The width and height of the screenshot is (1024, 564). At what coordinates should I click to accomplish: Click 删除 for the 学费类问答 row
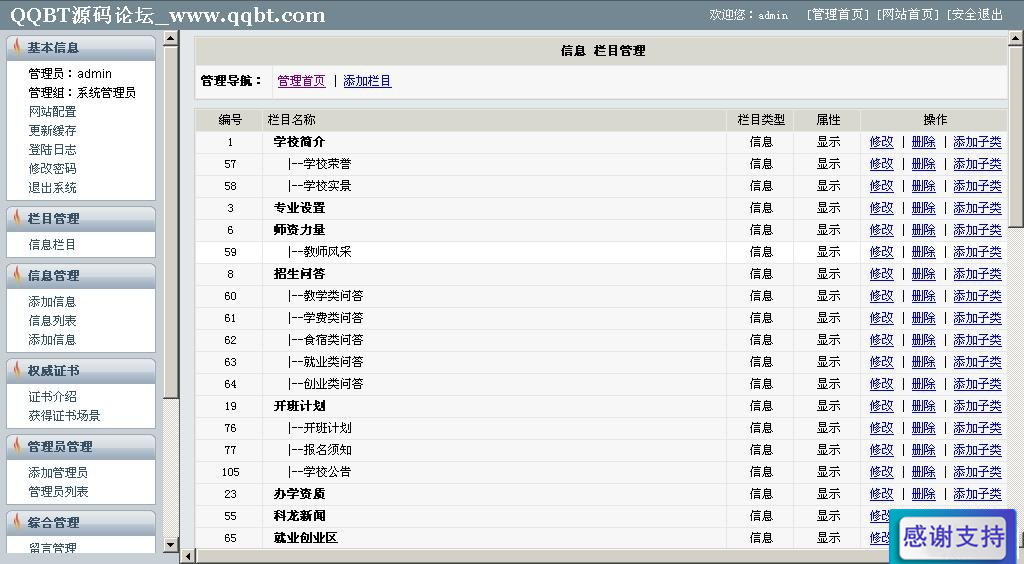point(923,318)
